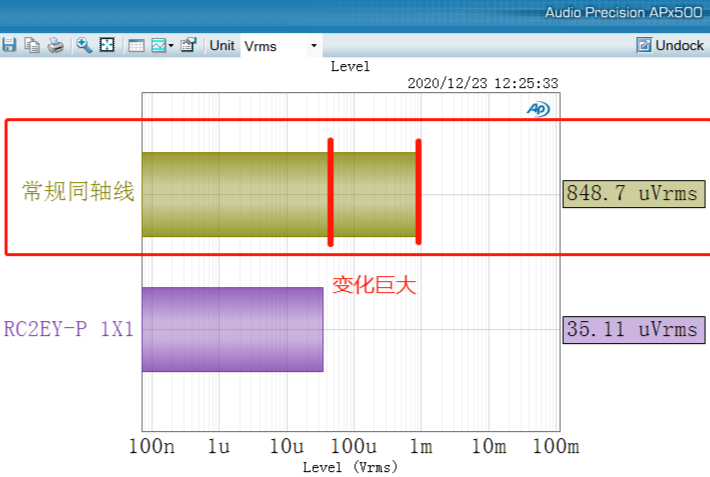Click the 1m axis tick label
Image resolution: width=710 pixels, height=477 pixels.
coord(421,446)
